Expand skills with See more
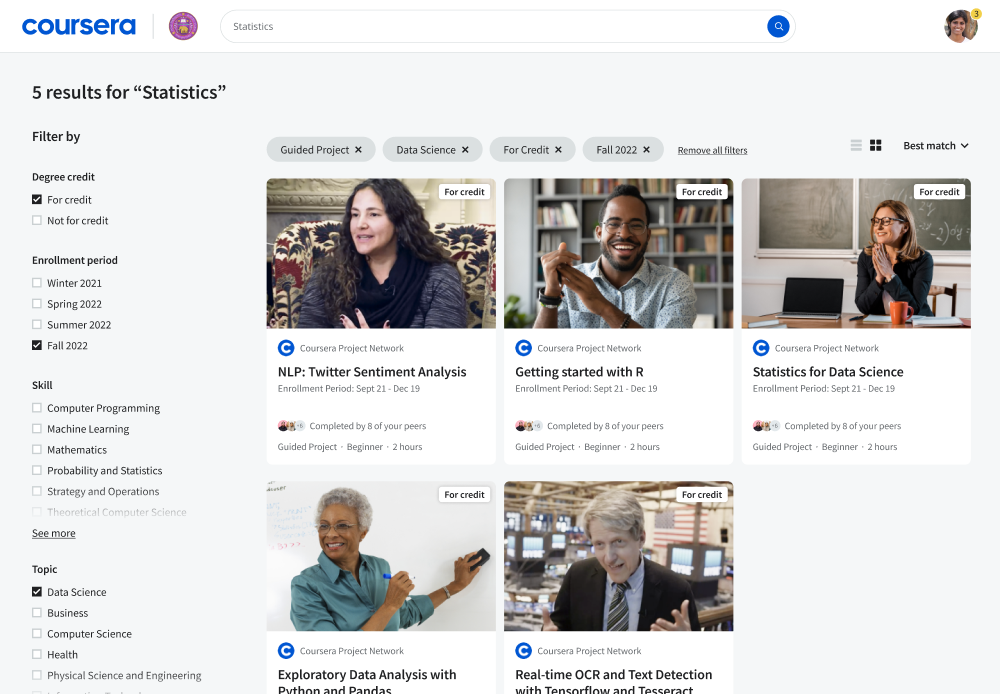 (x=54, y=533)
